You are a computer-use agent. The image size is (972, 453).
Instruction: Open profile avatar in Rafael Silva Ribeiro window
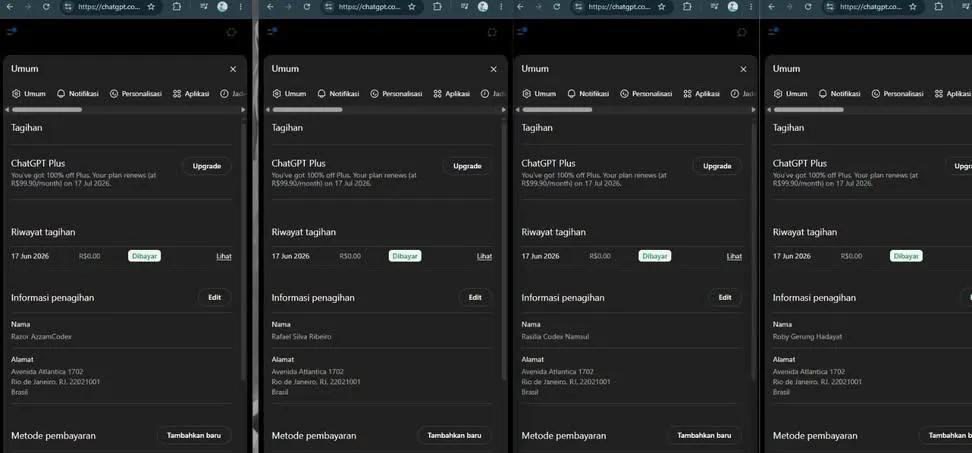pos(483,7)
